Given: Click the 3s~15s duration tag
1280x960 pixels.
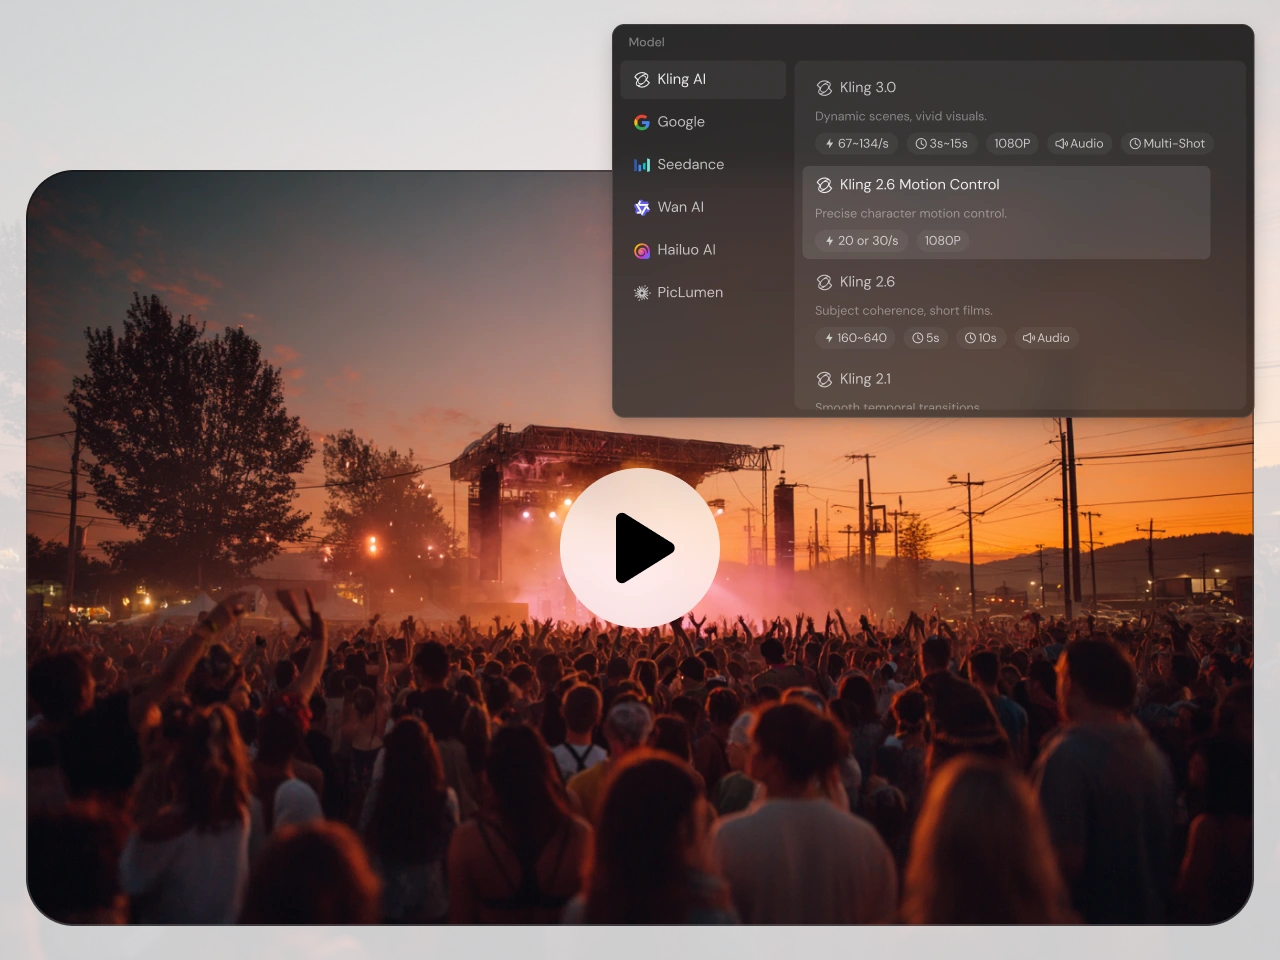Looking at the screenshot, I should [941, 144].
